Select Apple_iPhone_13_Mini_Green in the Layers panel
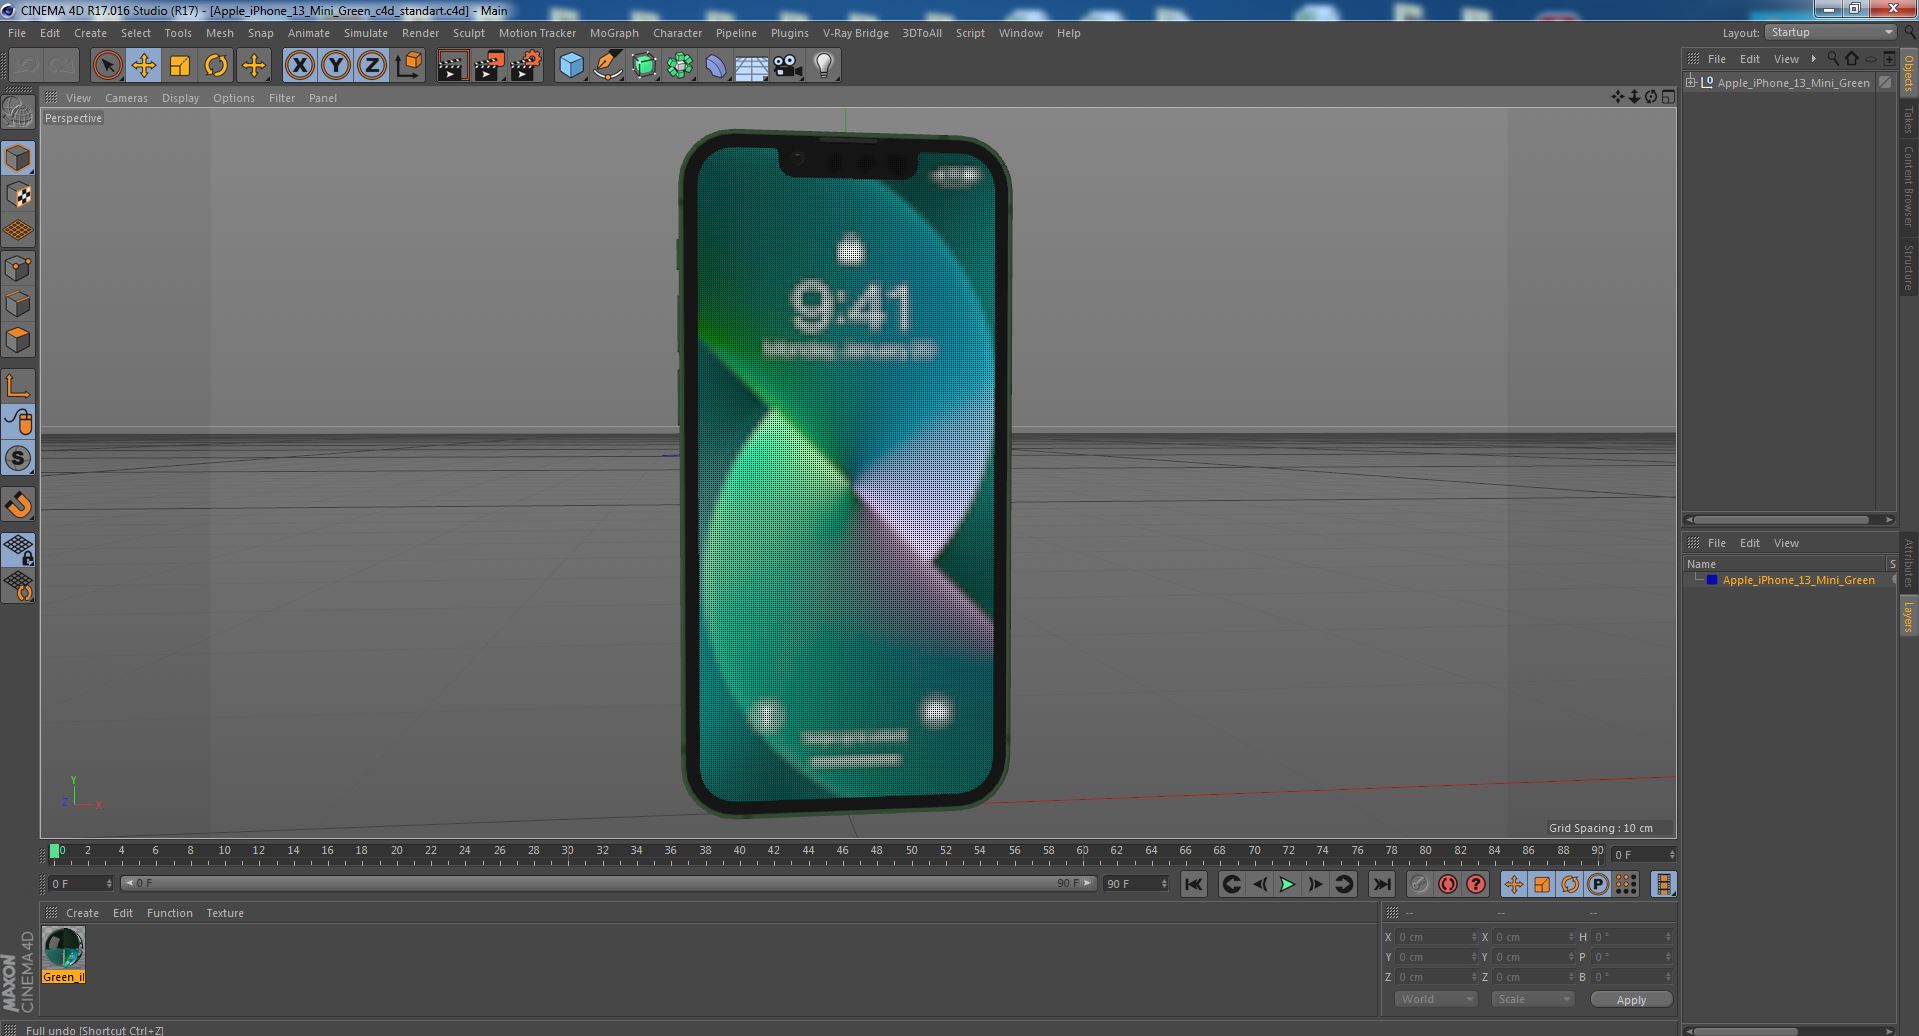The width and height of the screenshot is (1919, 1036). (1798, 580)
